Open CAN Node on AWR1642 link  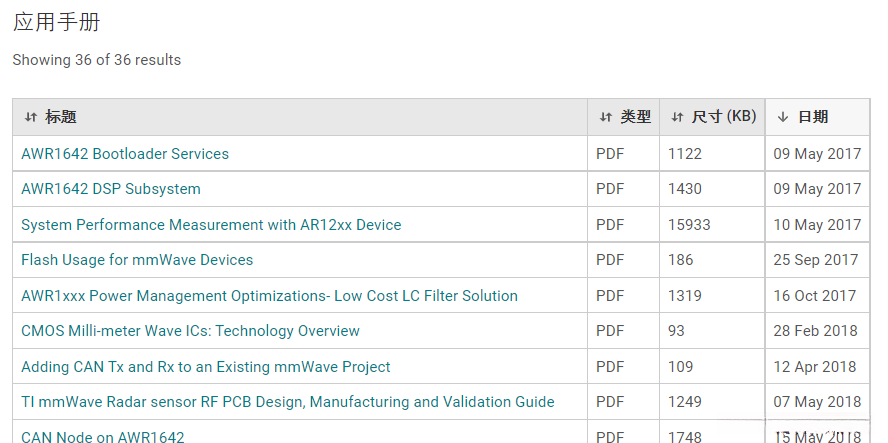pyautogui.click(x=103, y=436)
